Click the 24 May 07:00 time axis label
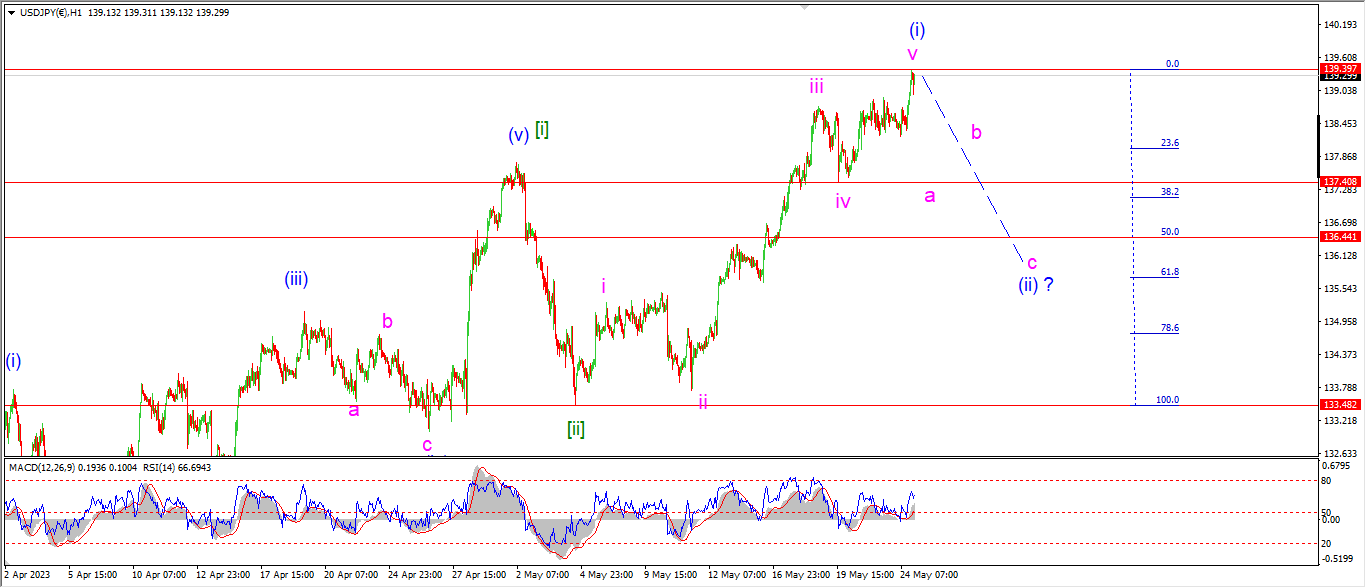 [930, 576]
